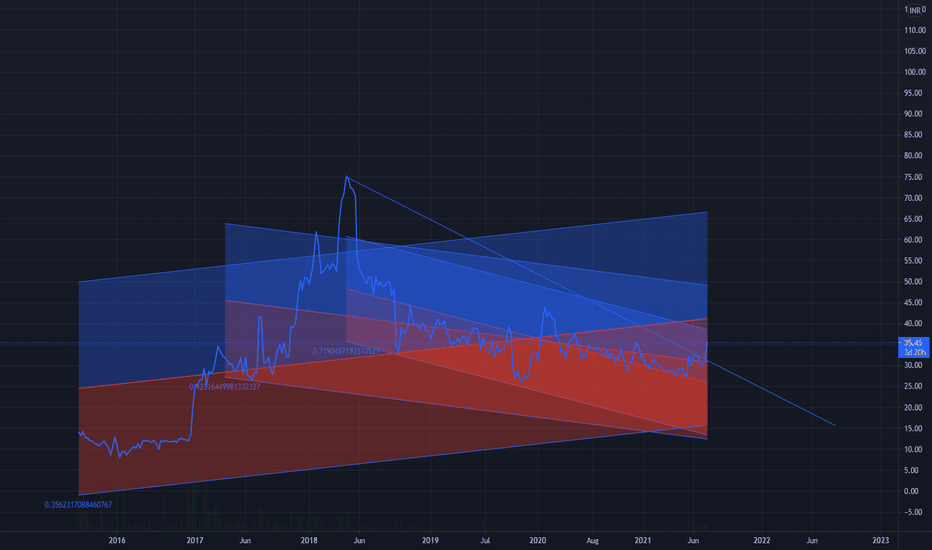Click the 90.00 price axis label

(x=913, y=114)
